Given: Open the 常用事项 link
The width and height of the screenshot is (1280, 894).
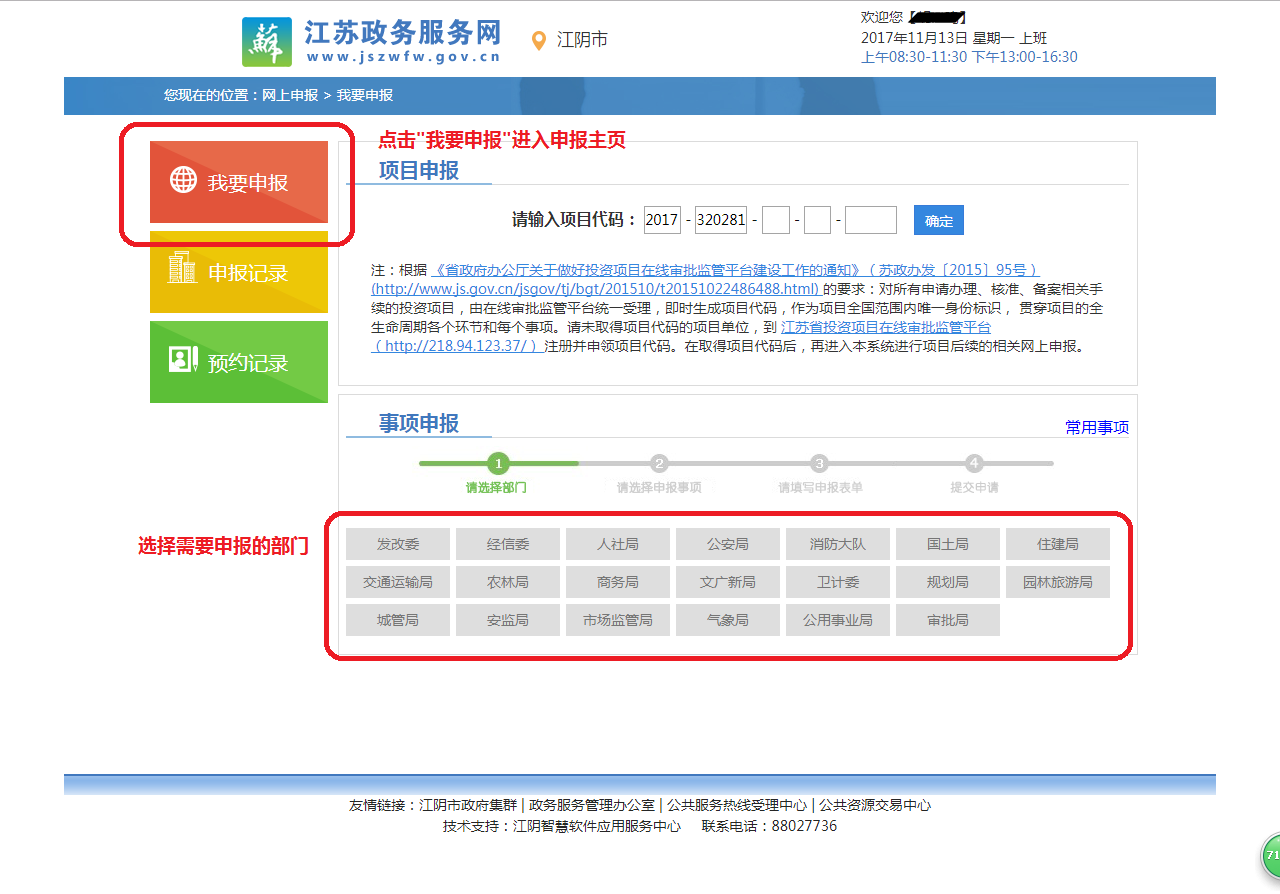Looking at the screenshot, I should pyautogui.click(x=1096, y=428).
